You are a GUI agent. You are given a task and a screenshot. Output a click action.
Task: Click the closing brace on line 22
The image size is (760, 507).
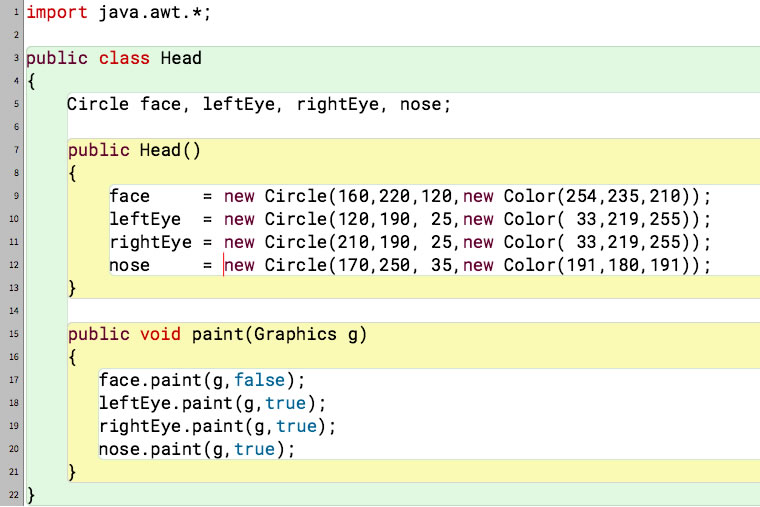pyautogui.click(x=31, y=495)
